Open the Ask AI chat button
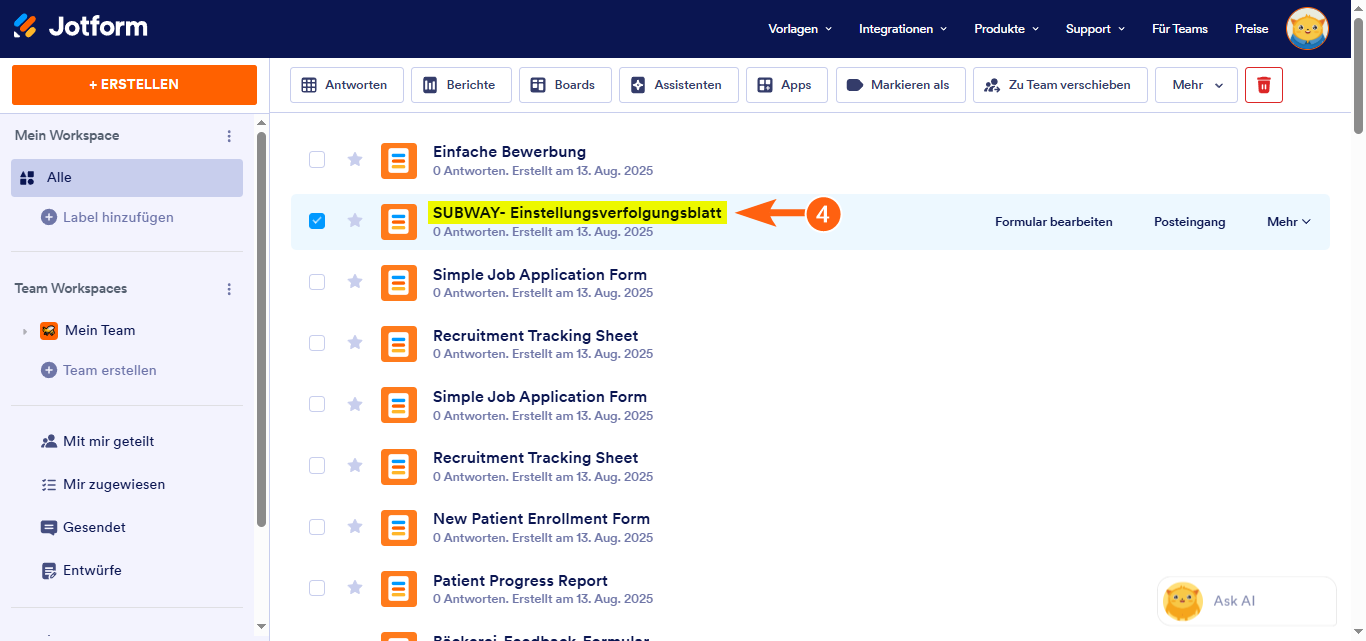The width and height of the screenshot is (1366, 641). [1246, 601]
